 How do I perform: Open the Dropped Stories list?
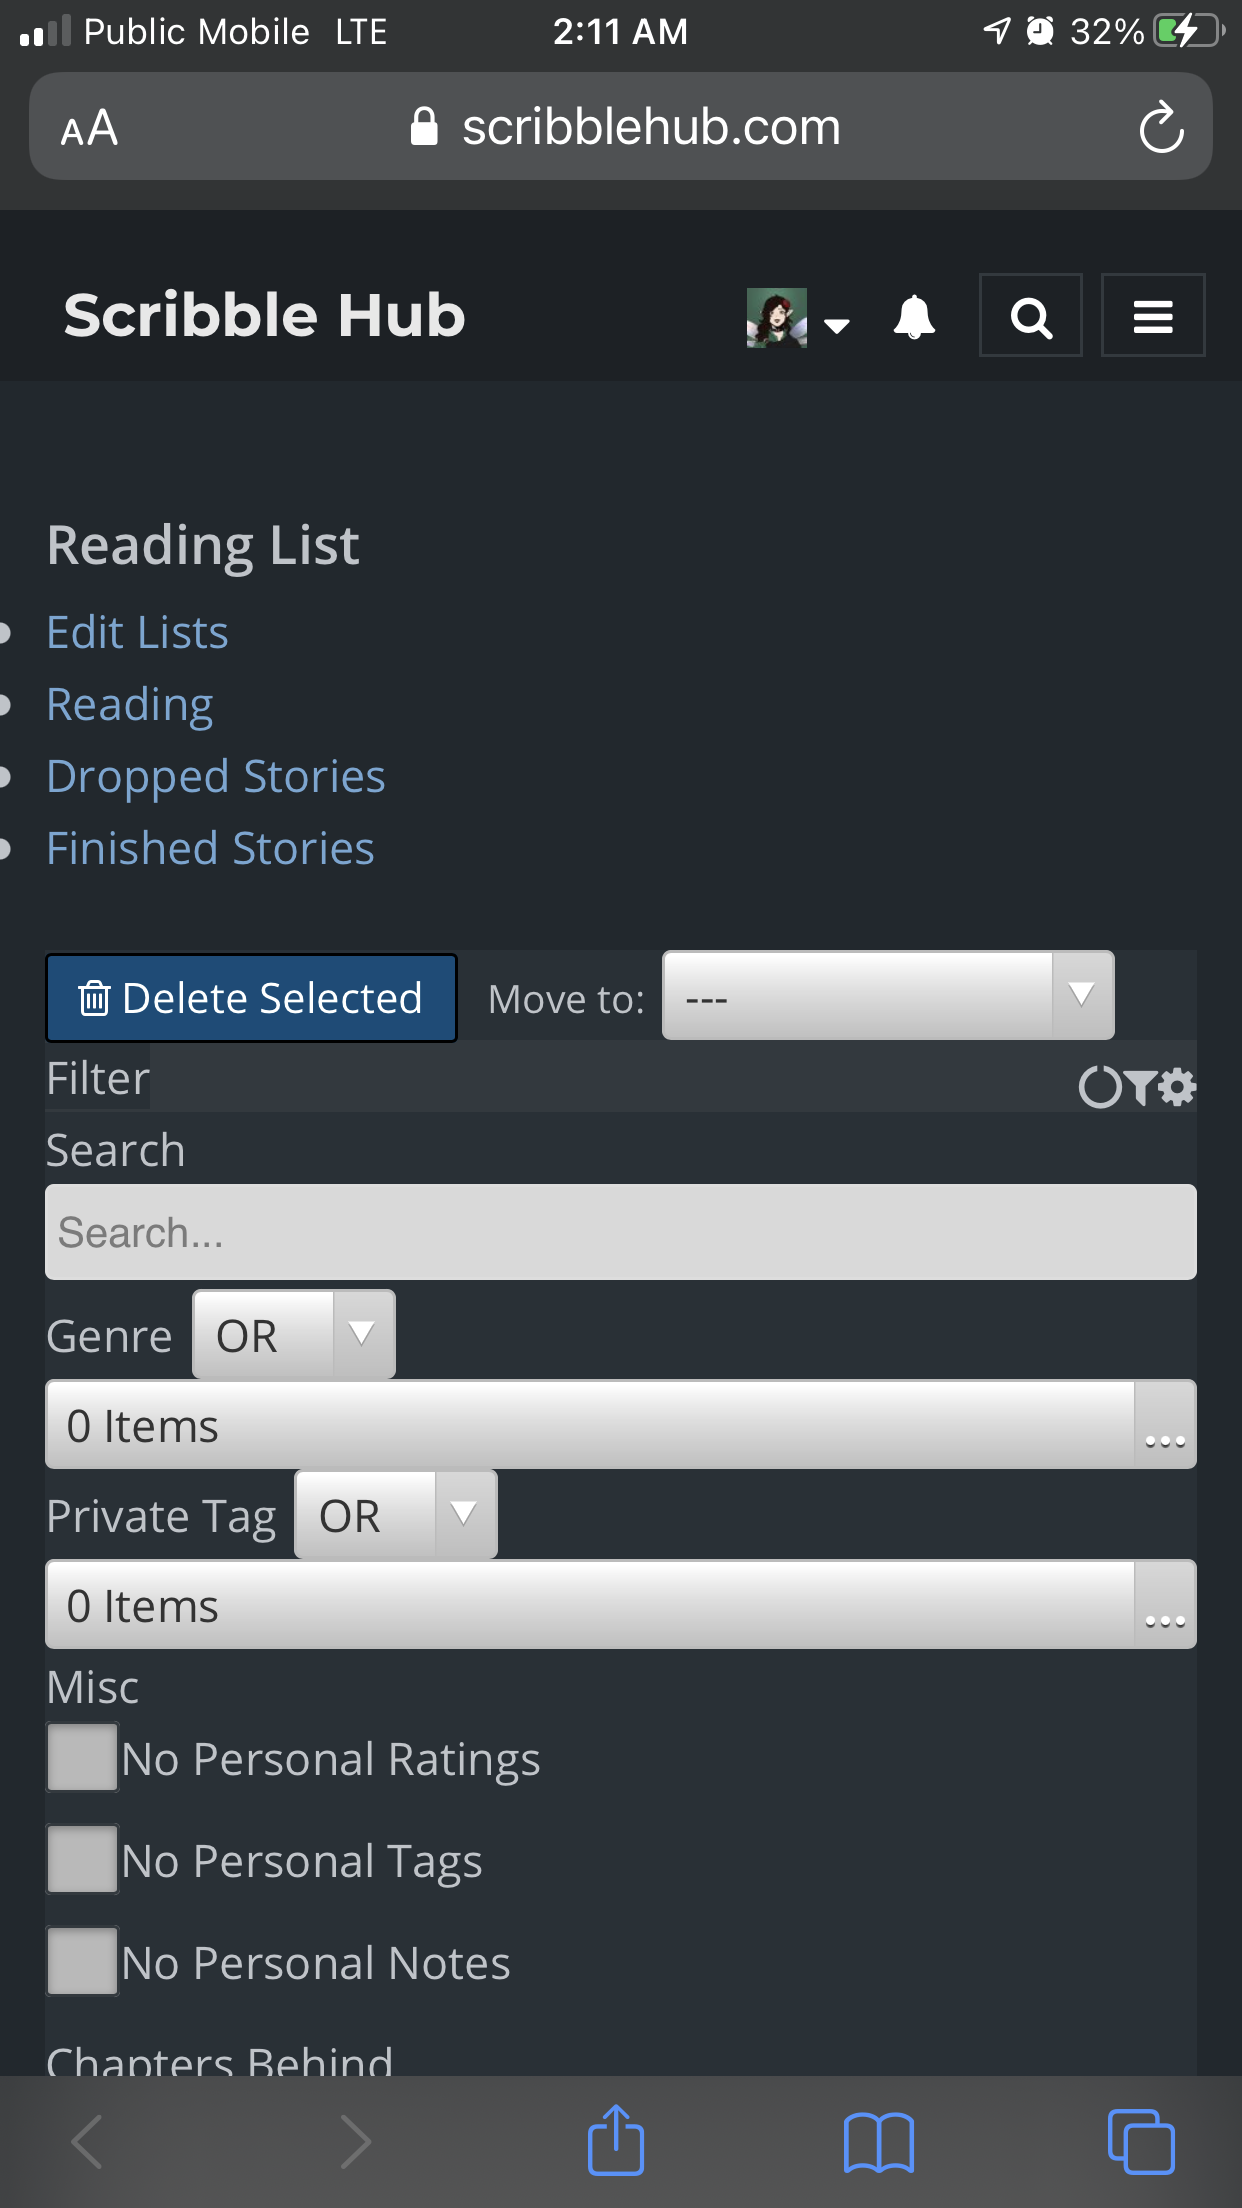tap(216, 777)
